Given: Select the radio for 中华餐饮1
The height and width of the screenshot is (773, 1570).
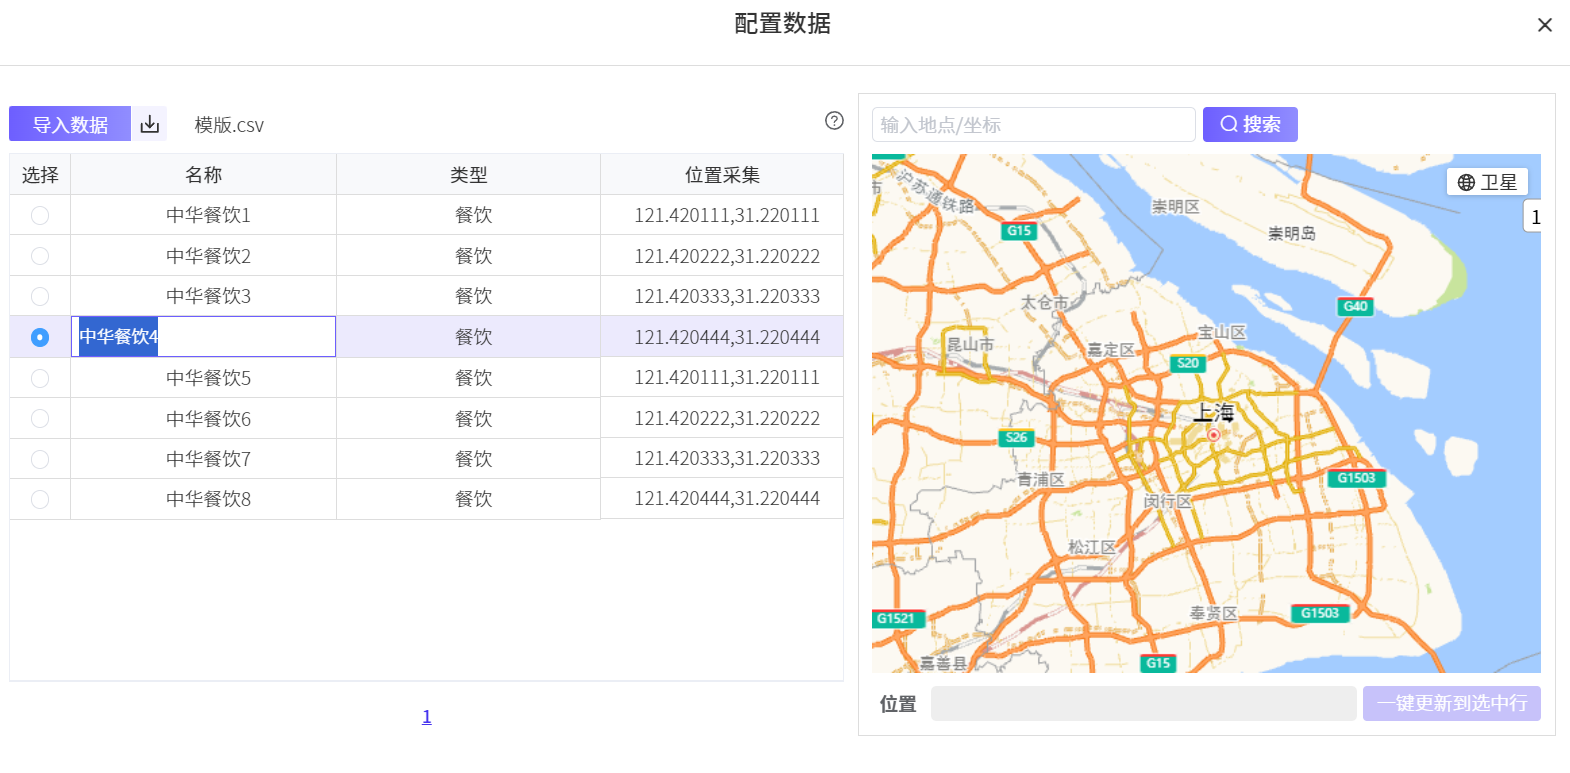Looking at the screenshot, I should click(40, 215).
